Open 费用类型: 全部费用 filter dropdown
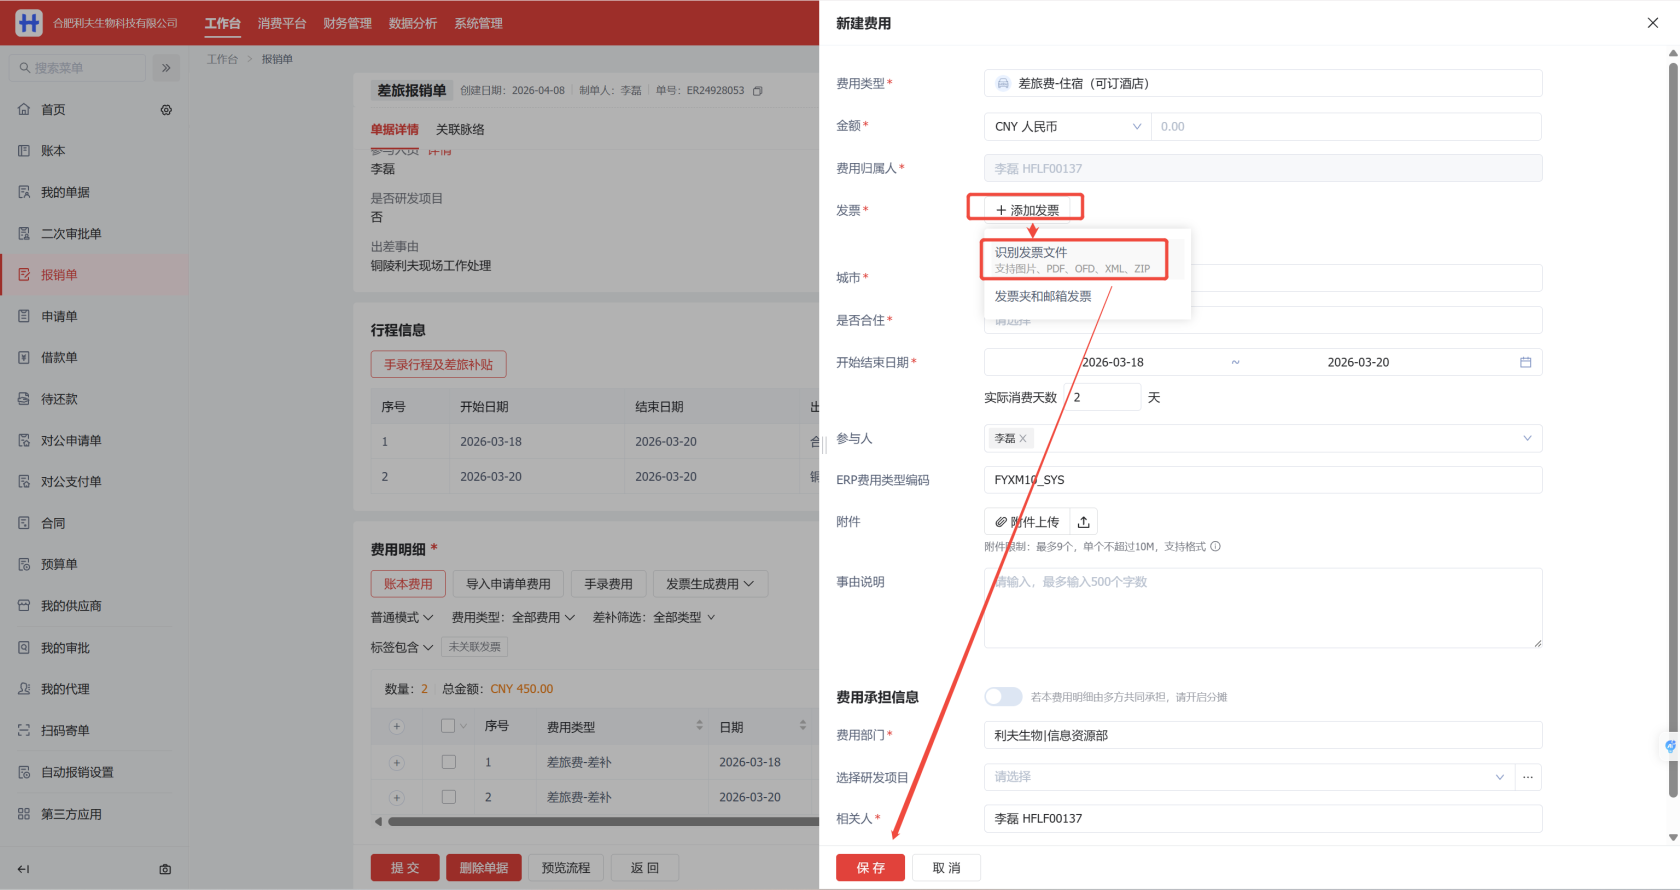 (513, 618)
